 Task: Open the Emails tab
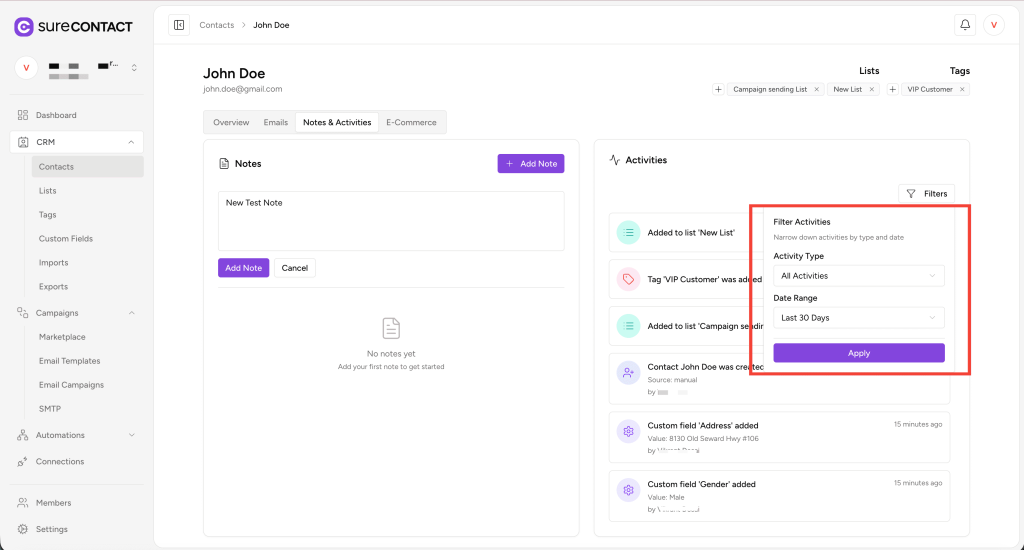pos(276,122)
